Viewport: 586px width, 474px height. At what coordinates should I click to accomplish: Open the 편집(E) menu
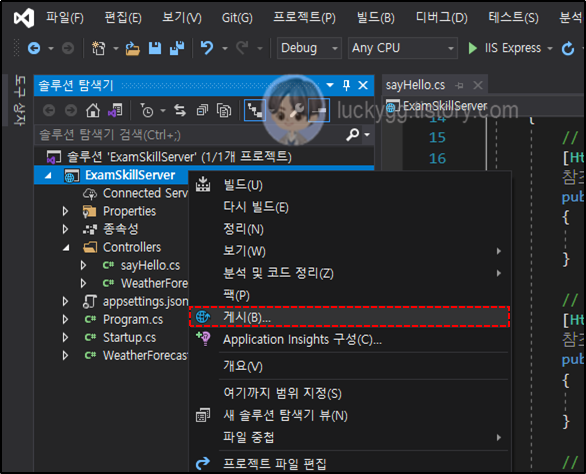(x=123, y=18)
